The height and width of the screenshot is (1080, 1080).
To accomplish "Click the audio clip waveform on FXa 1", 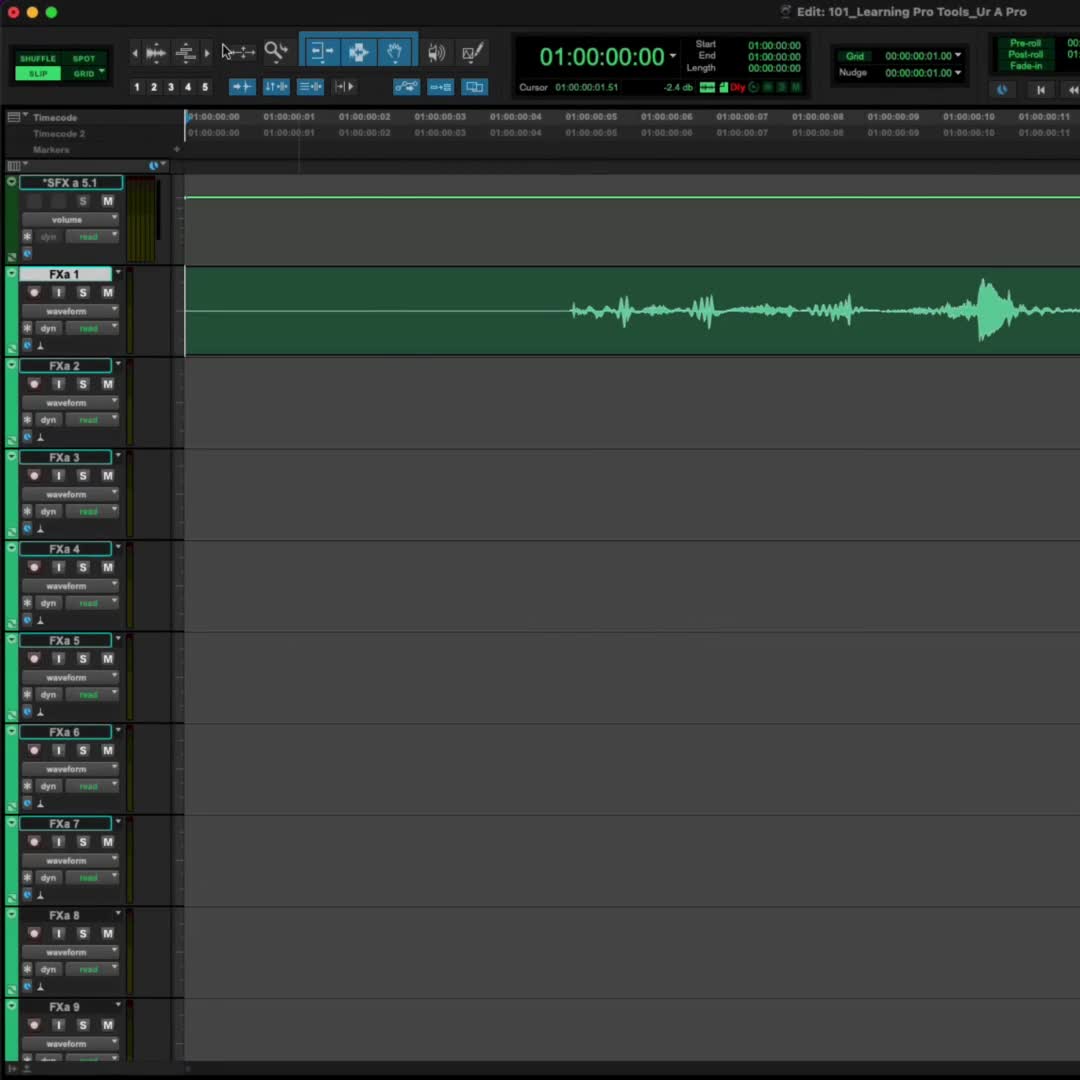I will pos(632,311).
